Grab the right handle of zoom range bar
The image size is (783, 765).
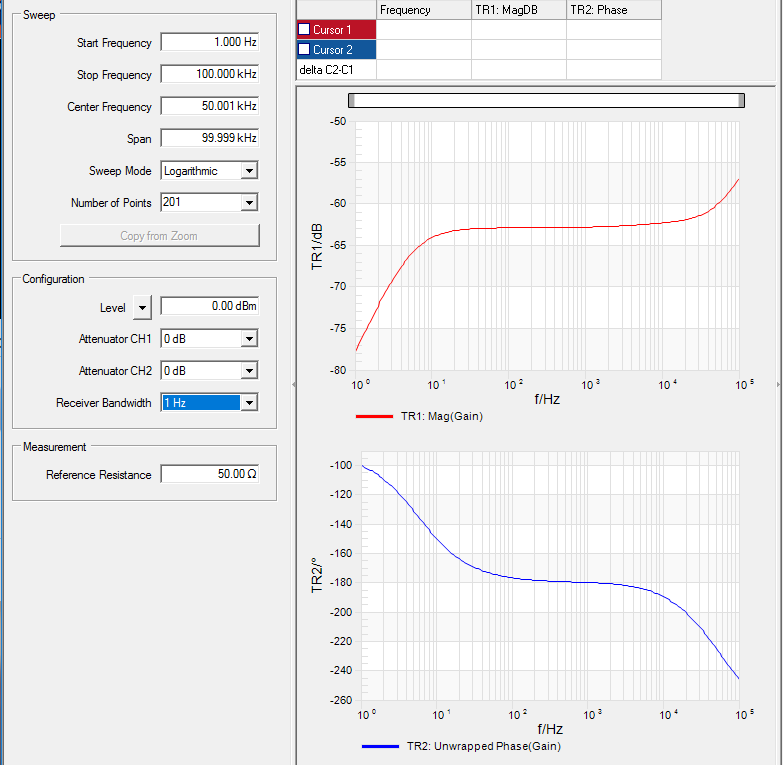tap(741, 100)
